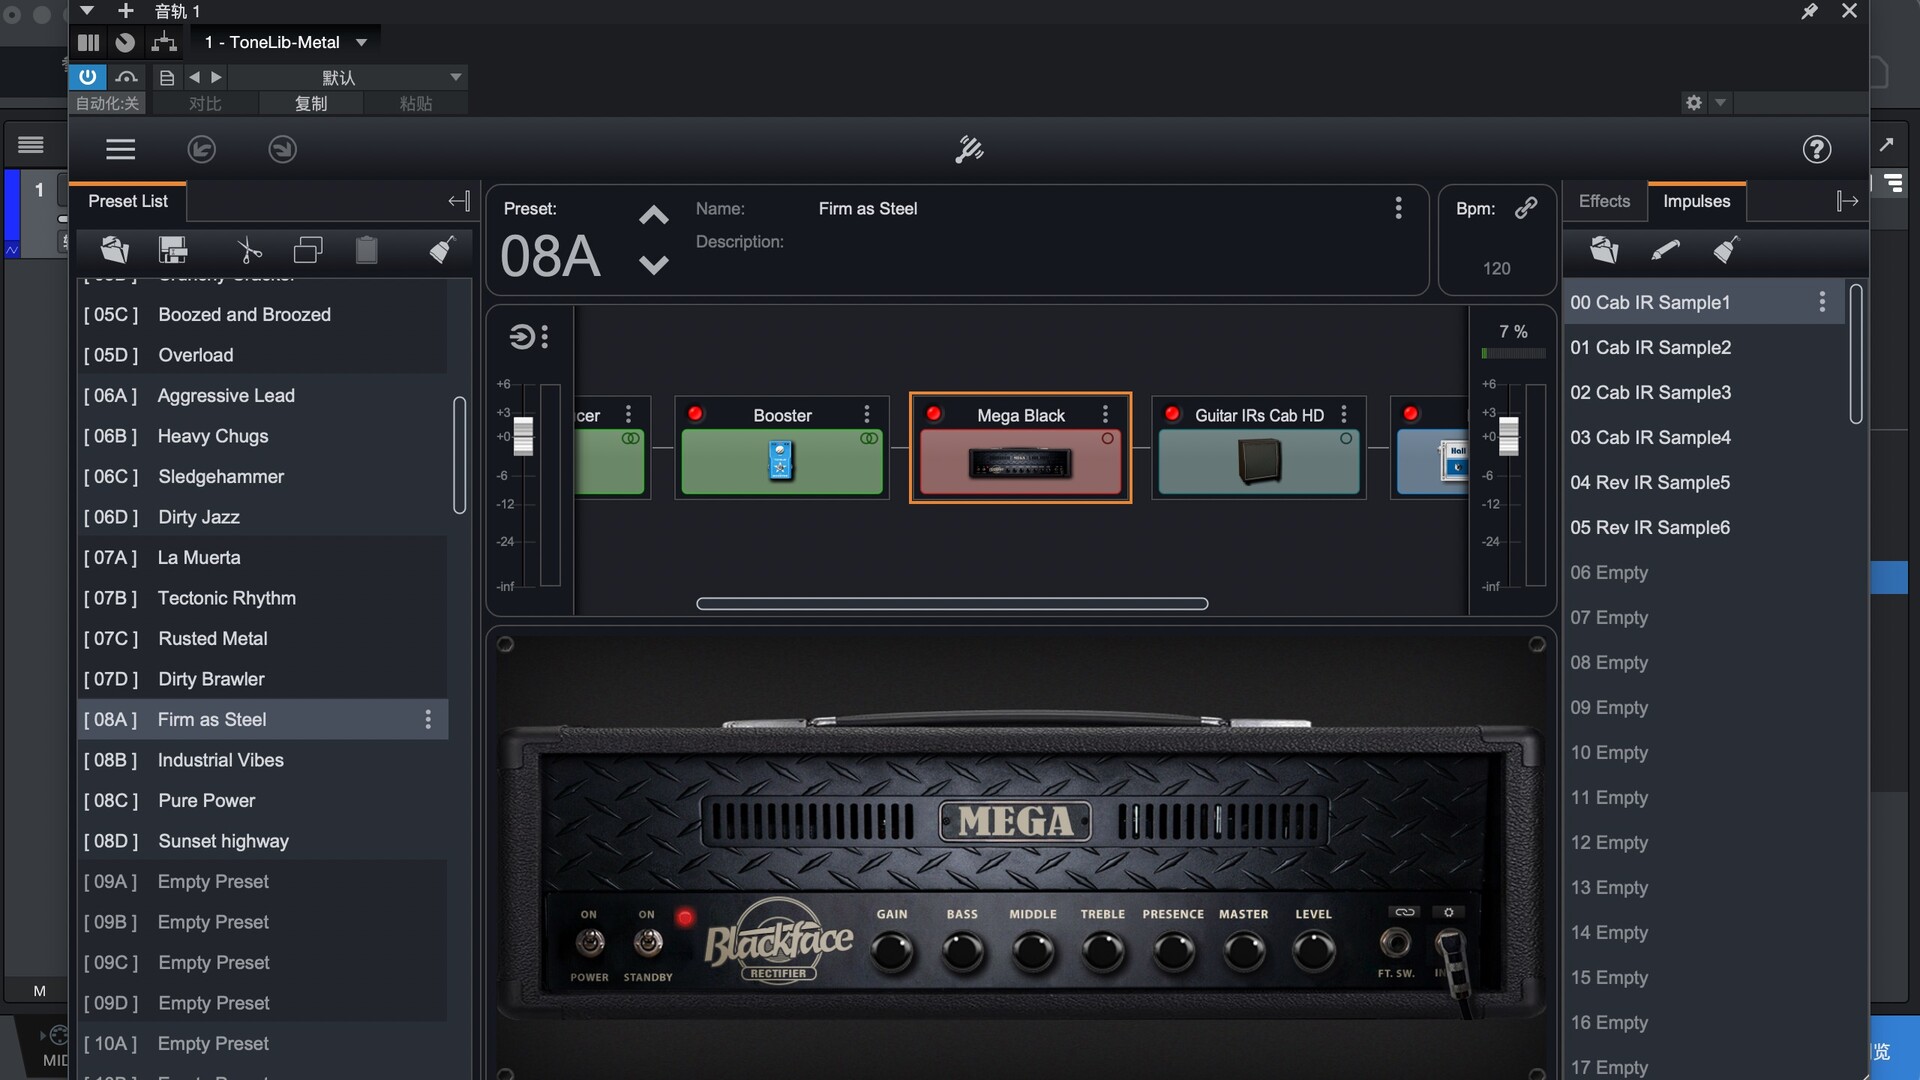Open preset file icon in Preset List
1920x1080 pixels.
coord(114,249)
